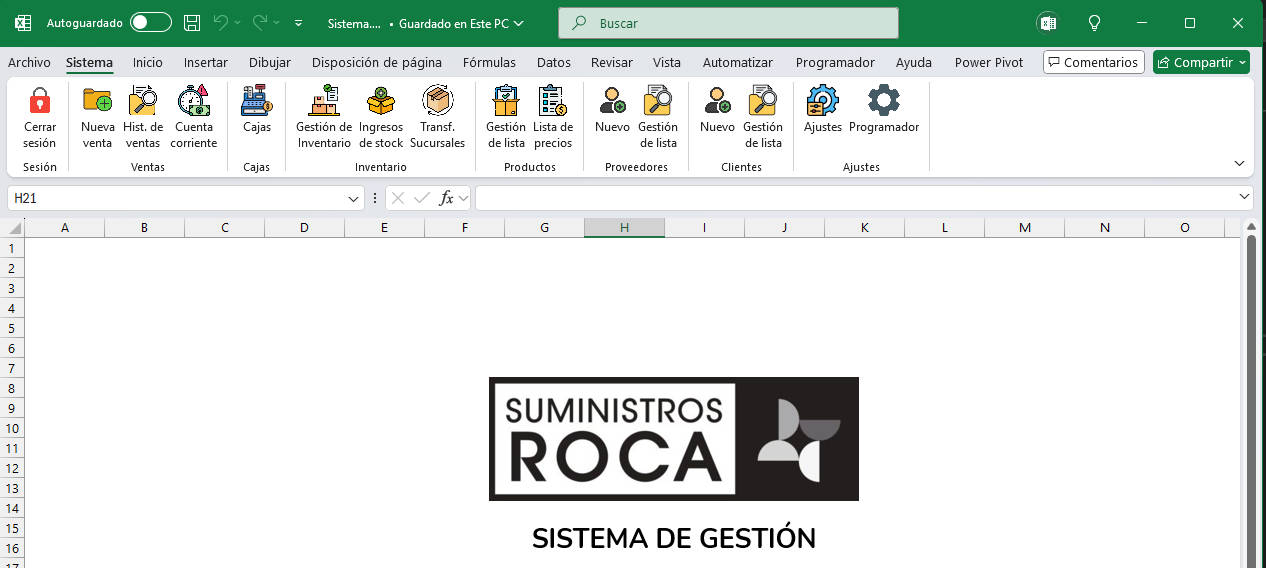Open Ajustes gear icon

(823, 101)
